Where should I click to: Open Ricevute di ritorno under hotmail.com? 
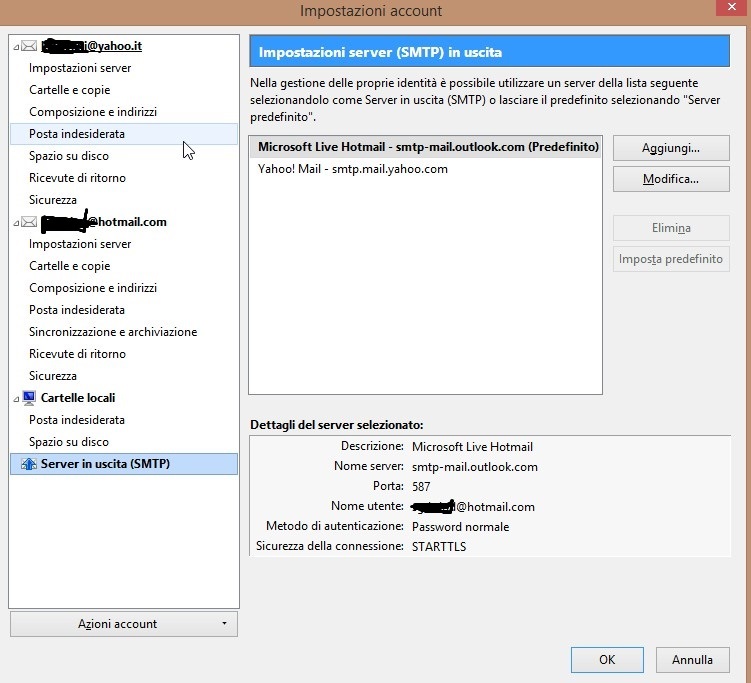coord(78,354)
